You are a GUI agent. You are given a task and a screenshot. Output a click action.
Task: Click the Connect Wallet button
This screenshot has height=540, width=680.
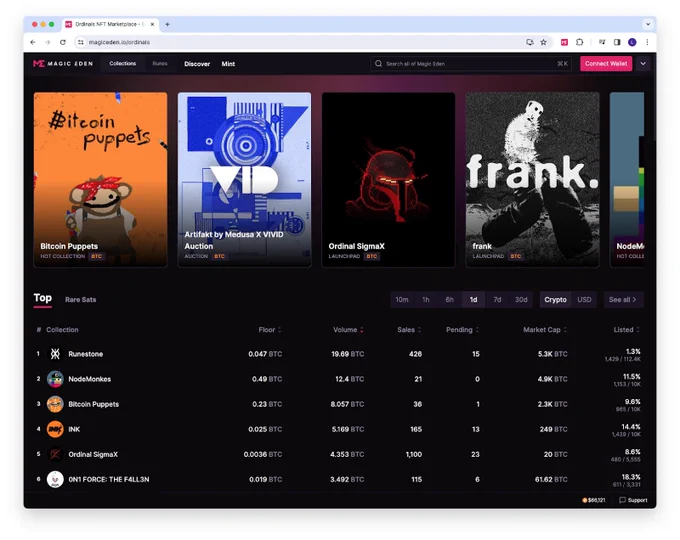click(x=606, y=64)
